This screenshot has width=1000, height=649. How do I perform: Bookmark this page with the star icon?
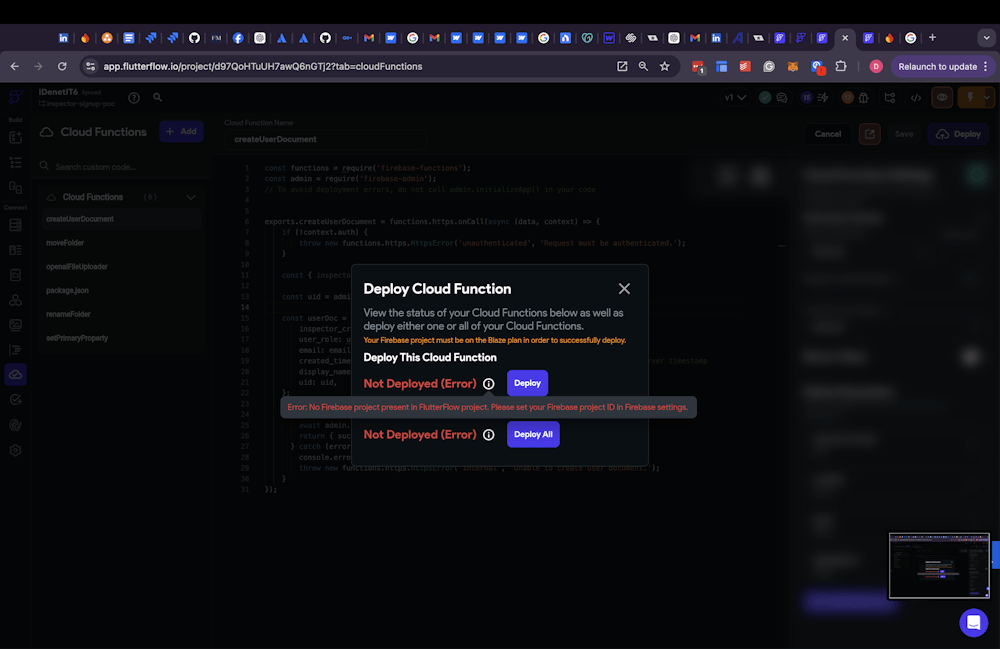(x=665, y=66)
